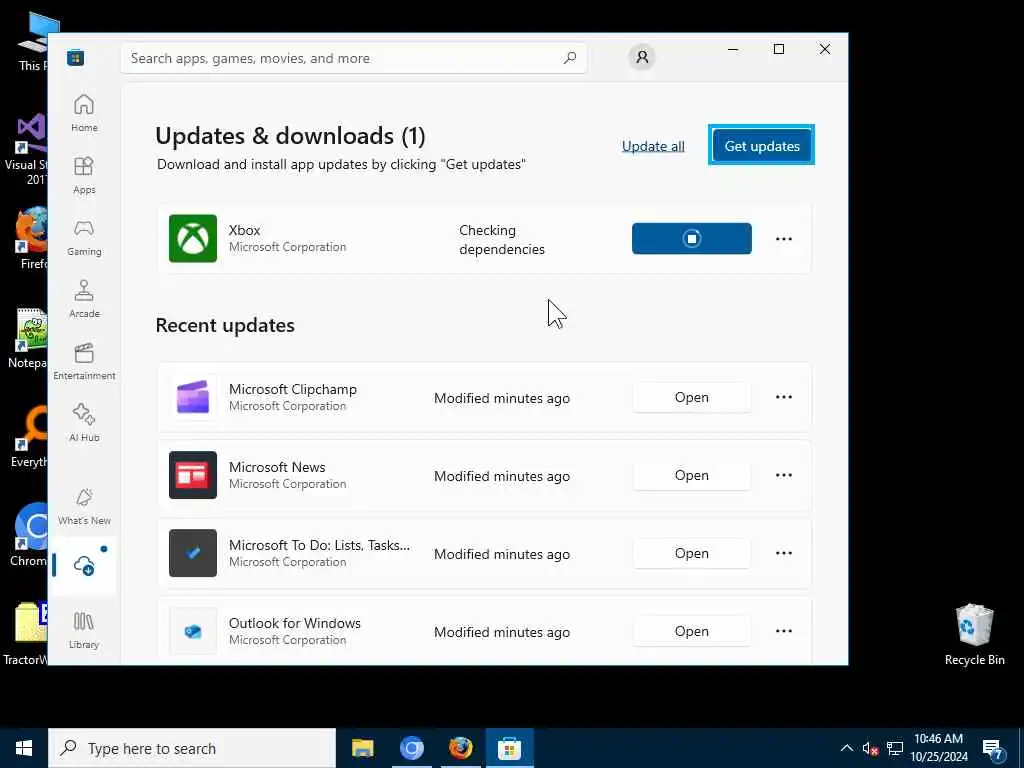
Task: Open more options for Xbox
Action: point(784,239)
